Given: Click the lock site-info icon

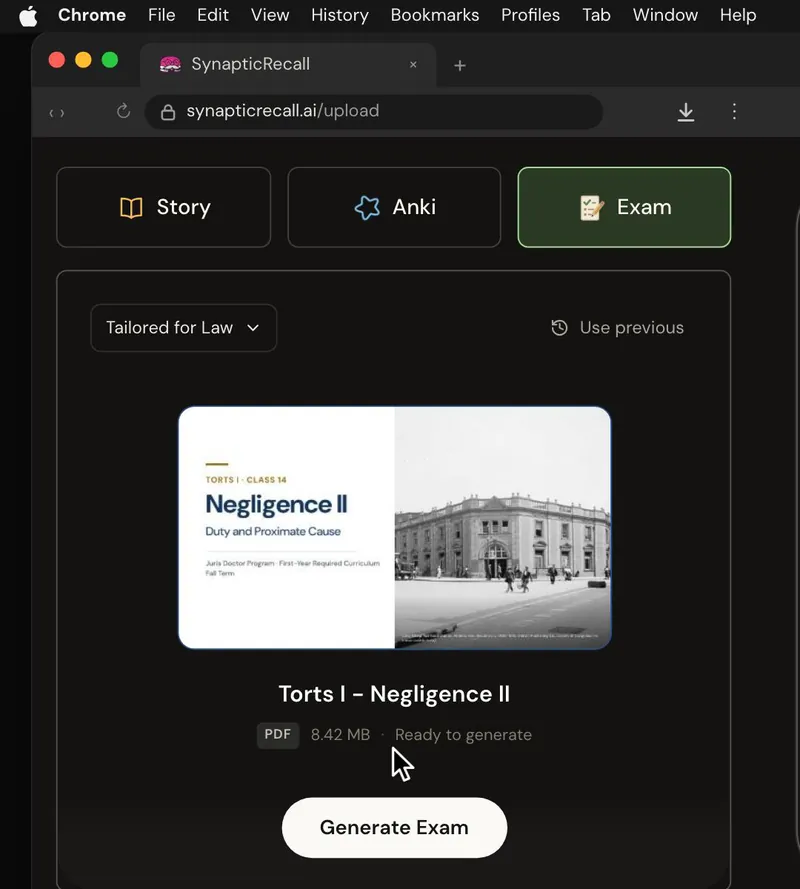Looking at the screenshot, I should [x=168, y=112].
